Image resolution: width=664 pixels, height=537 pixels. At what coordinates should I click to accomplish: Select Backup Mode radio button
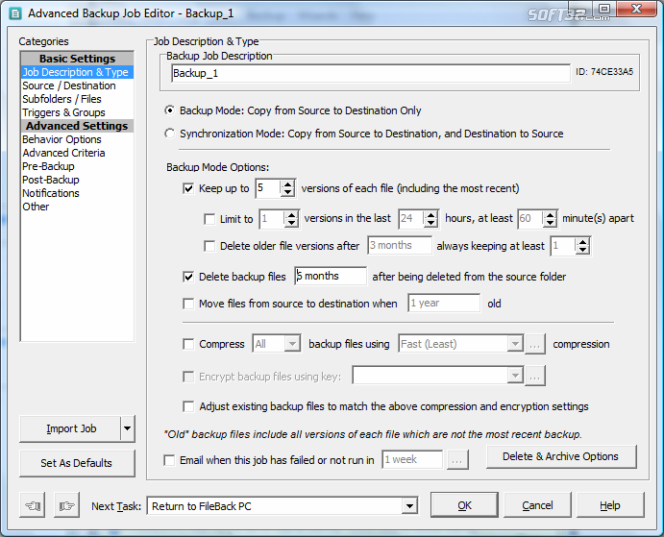170,111
